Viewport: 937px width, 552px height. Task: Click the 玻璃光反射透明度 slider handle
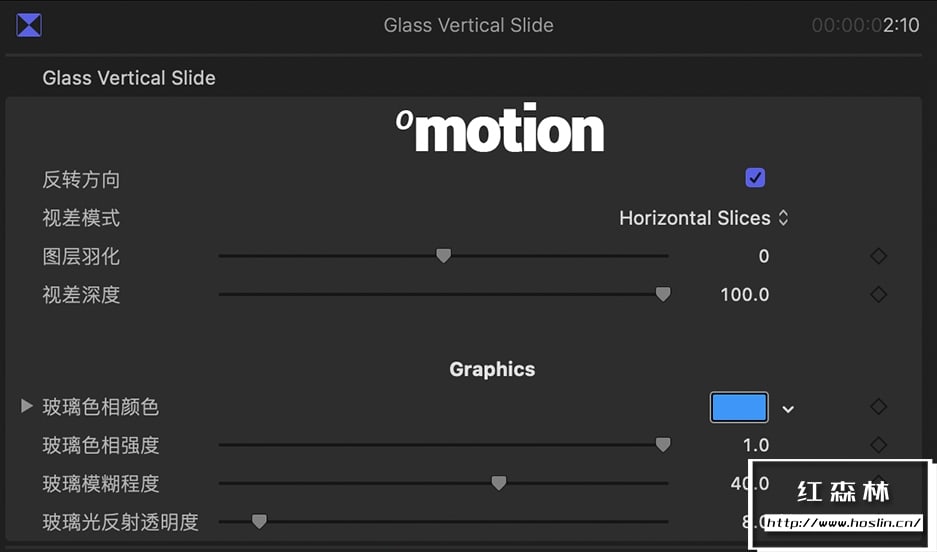[x=259, y=521]
